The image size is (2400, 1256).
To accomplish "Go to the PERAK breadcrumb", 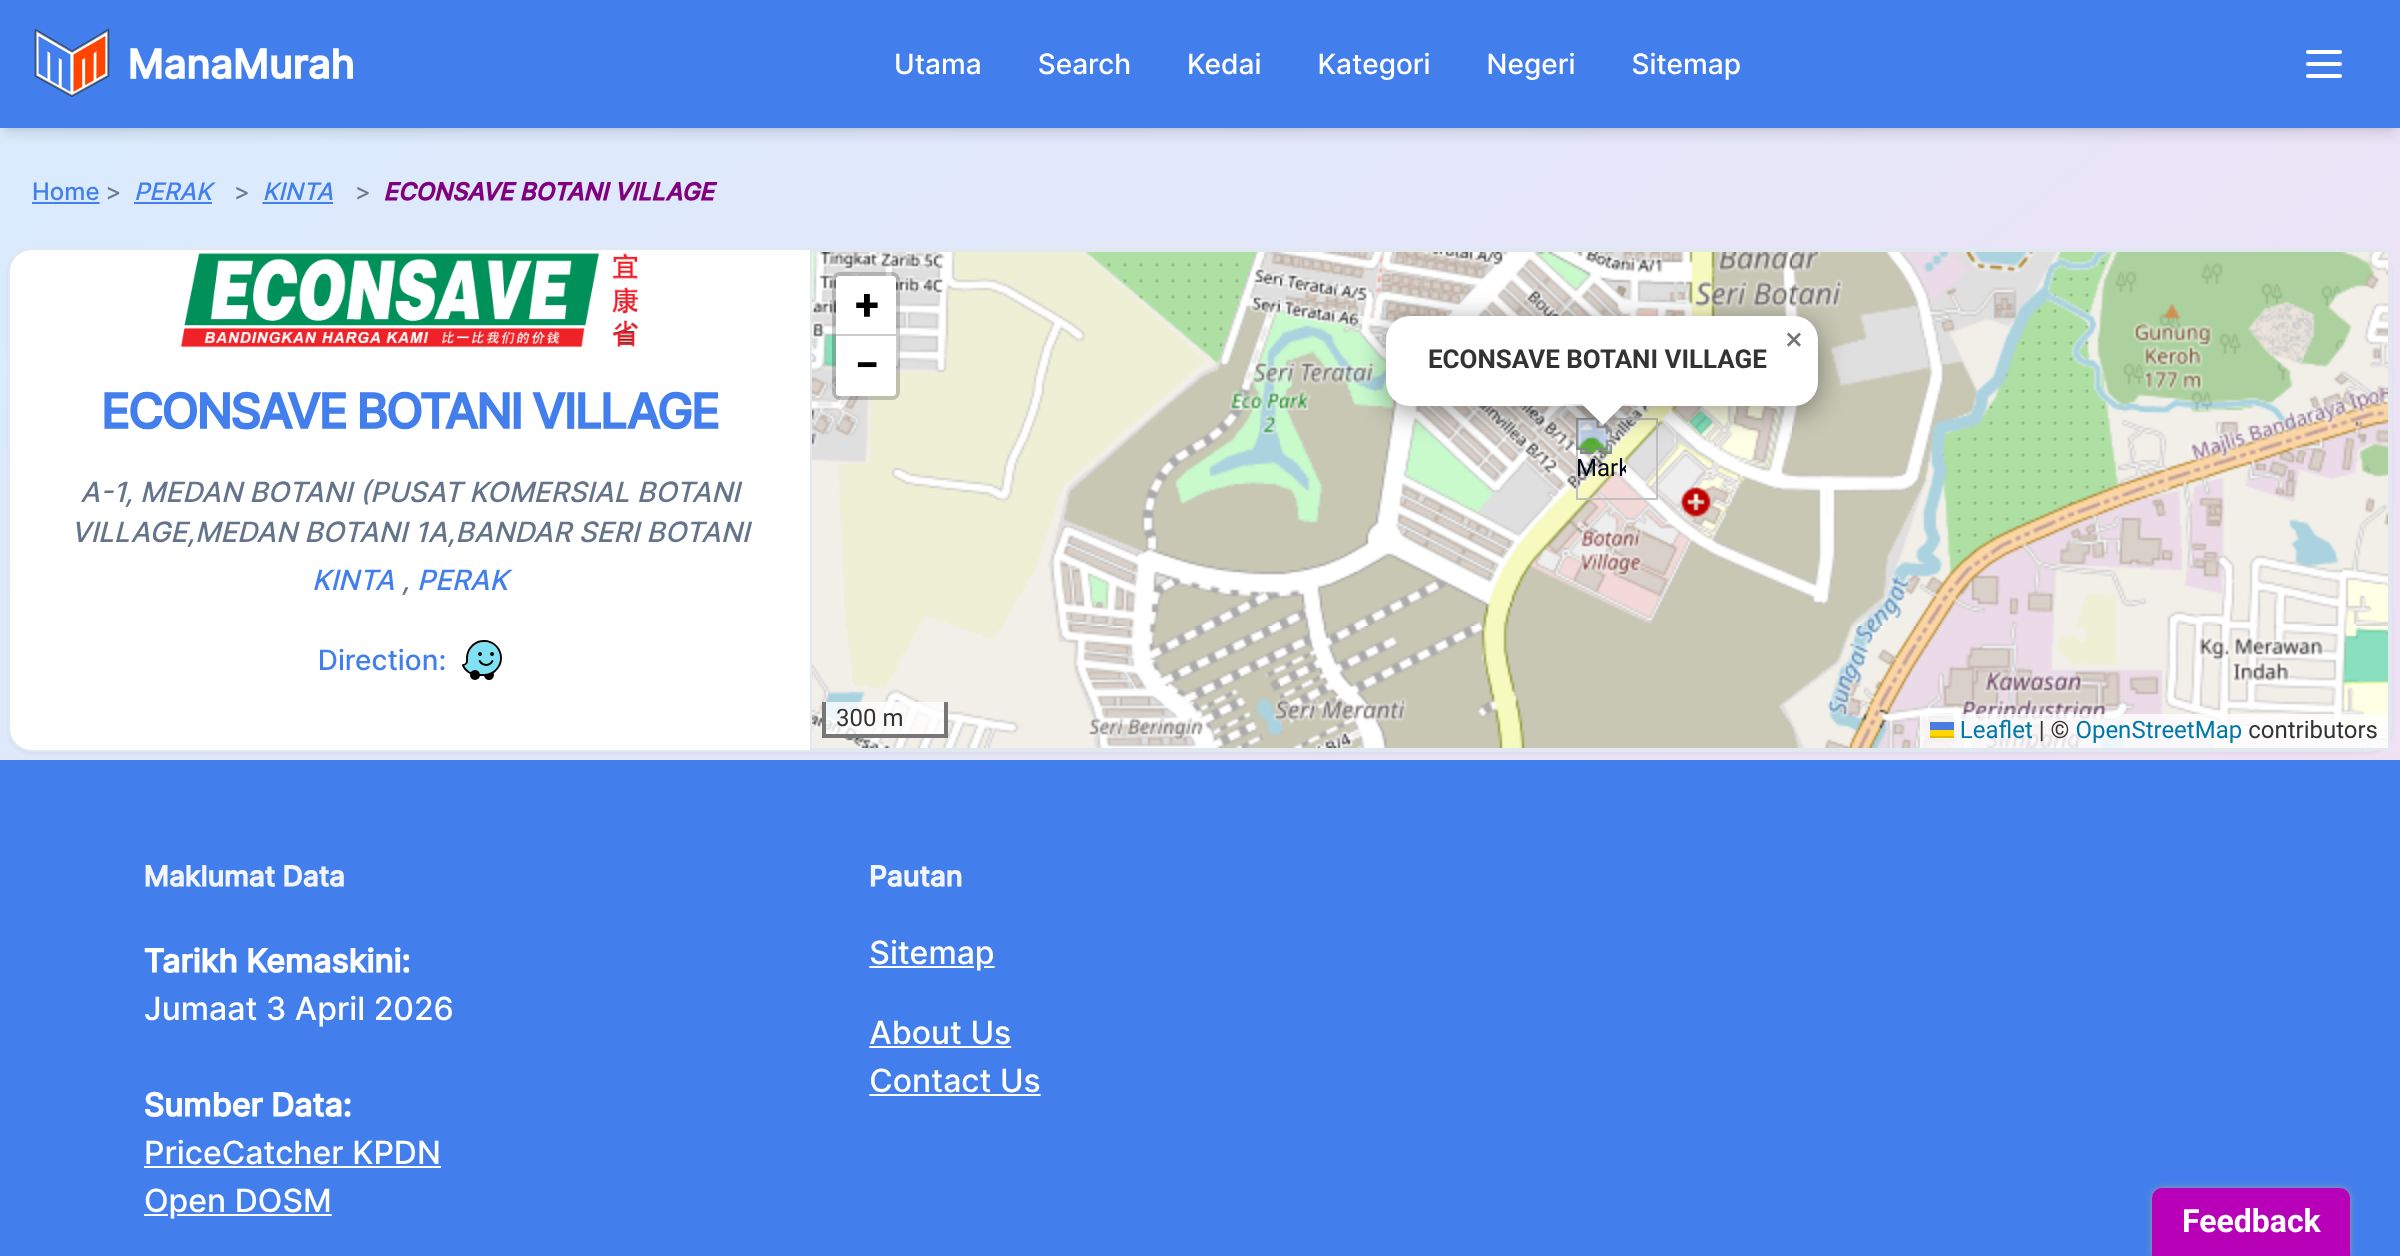I will pyautogui.click(x=173, y=191).
